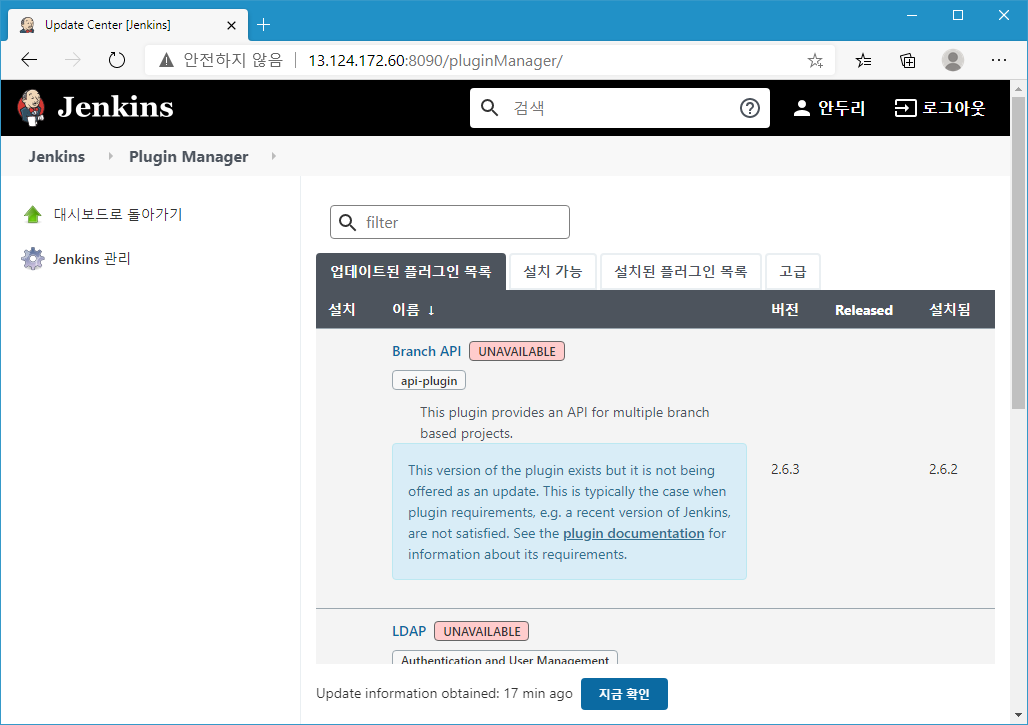Click the scrollbar up arrow
The height and width of the screenshot is (725, 1028).
click(x=1018, y=88)
